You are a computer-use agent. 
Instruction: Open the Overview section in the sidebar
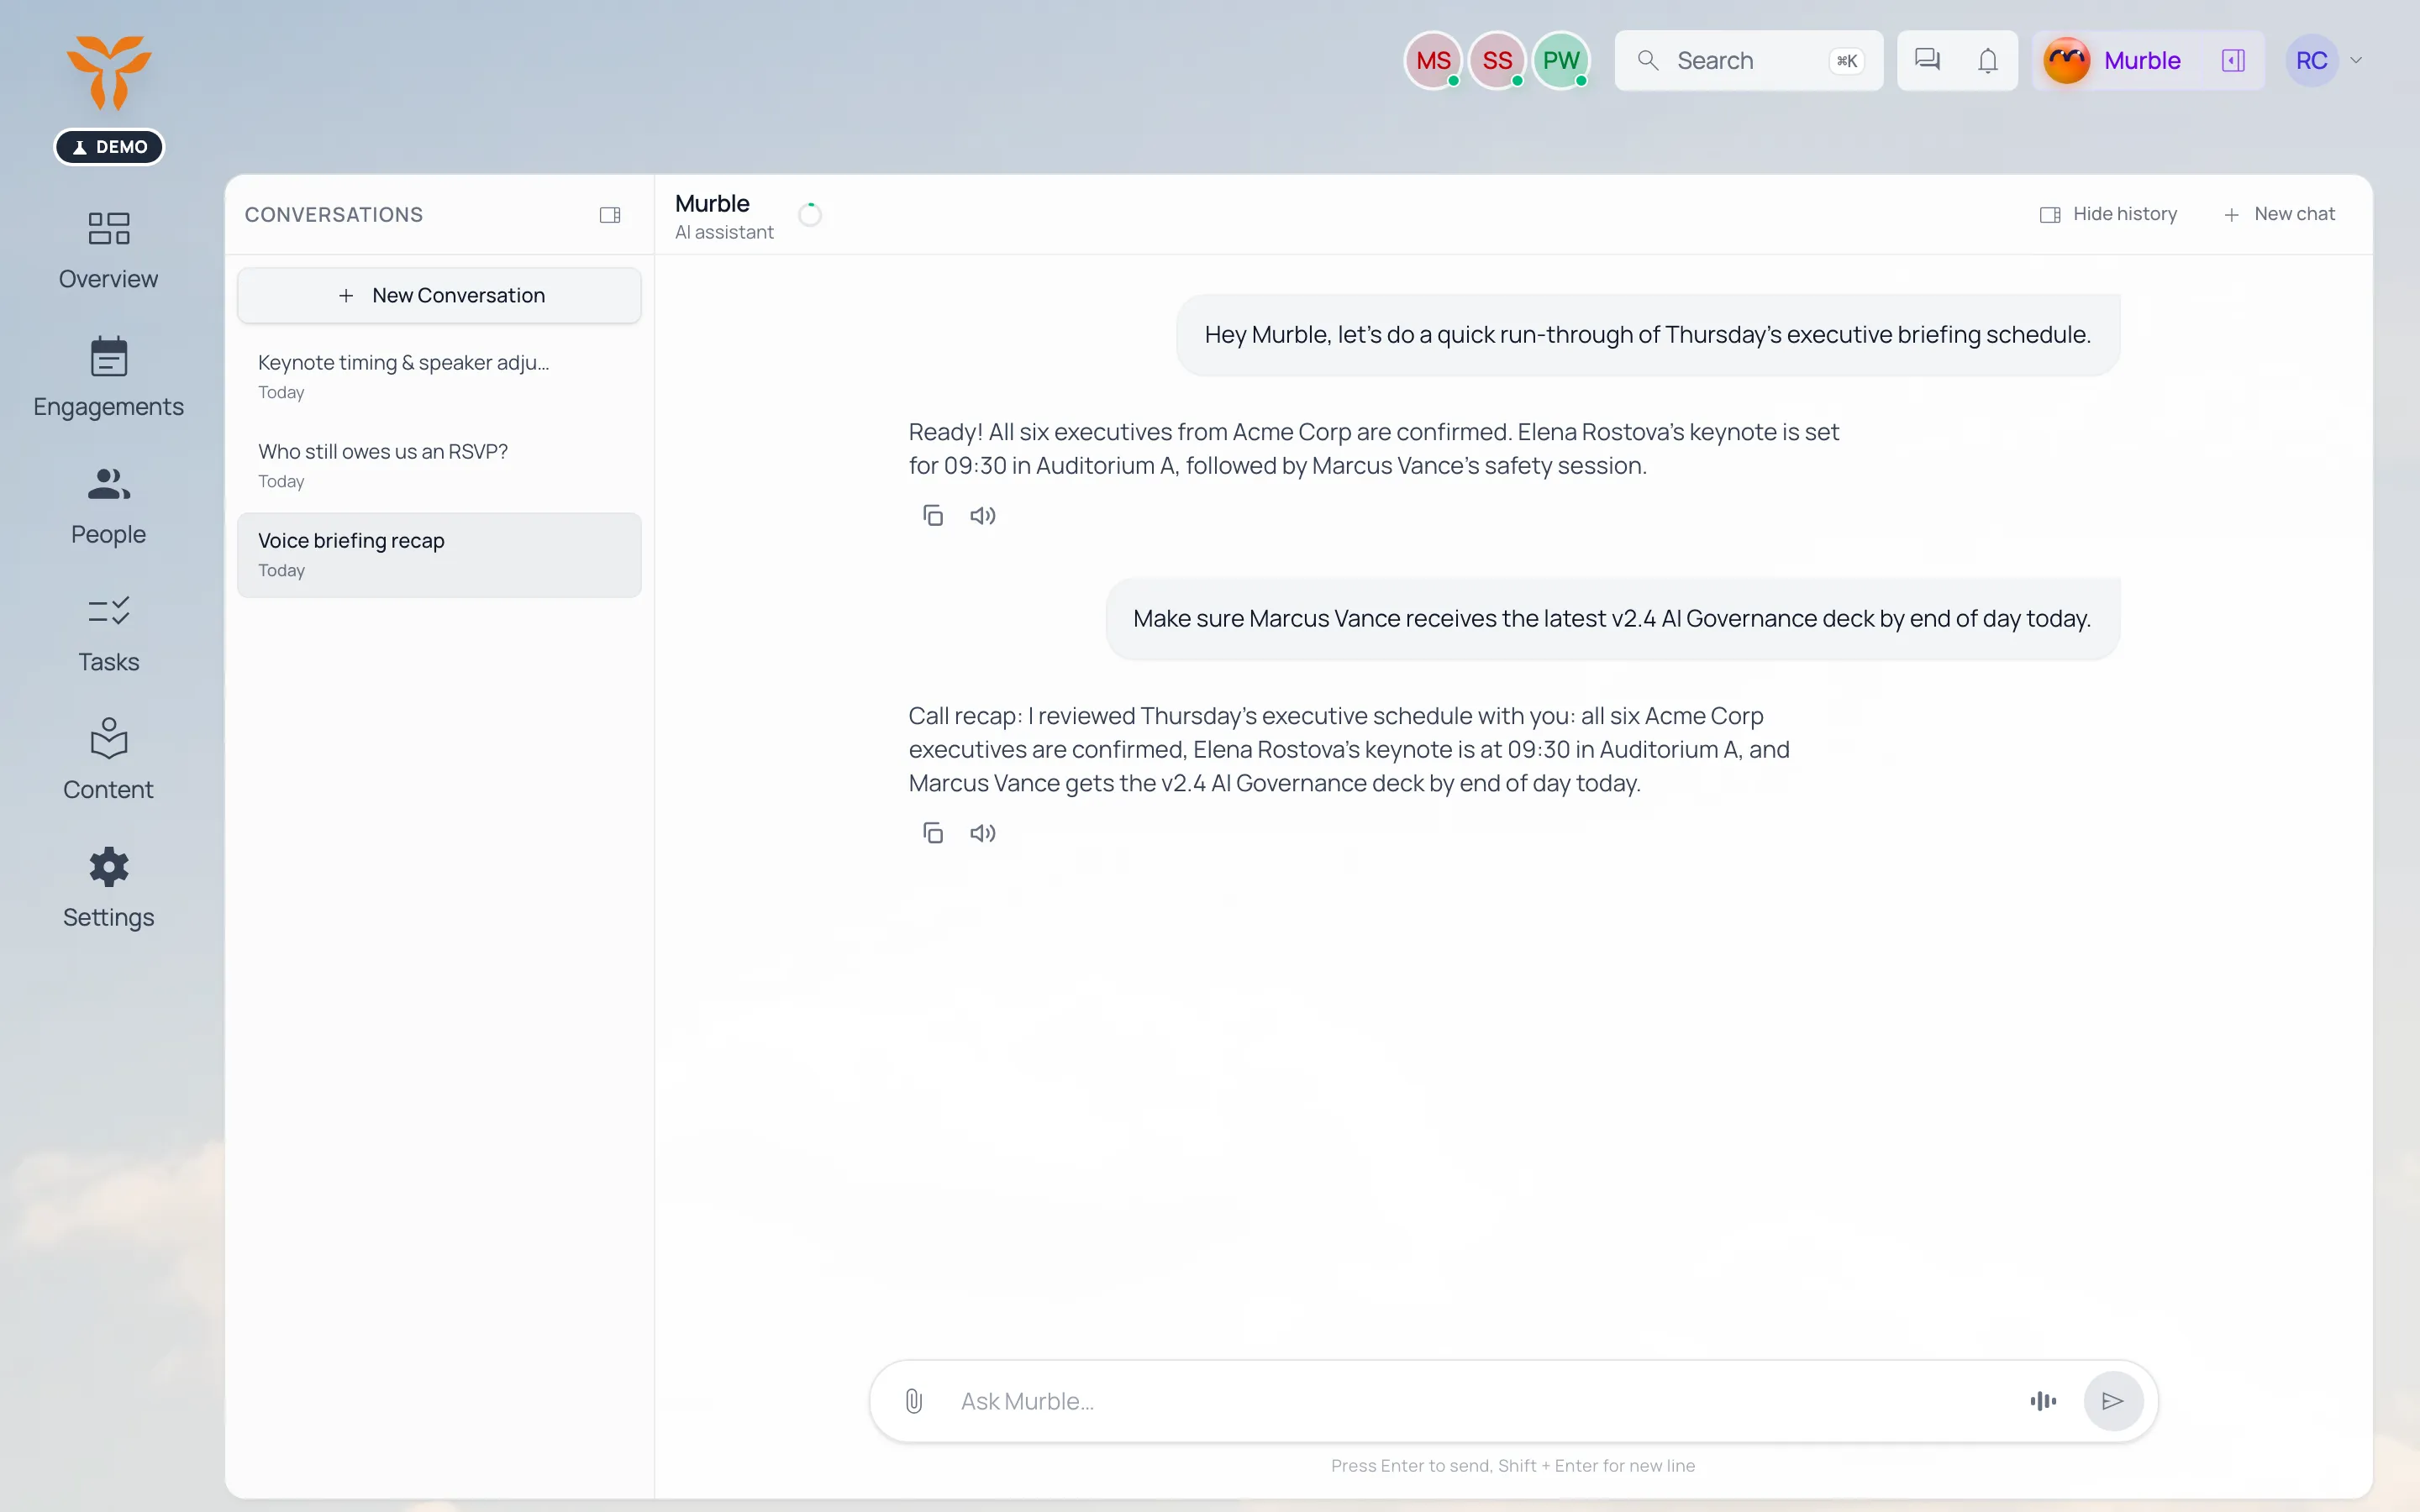coord(108,250)
